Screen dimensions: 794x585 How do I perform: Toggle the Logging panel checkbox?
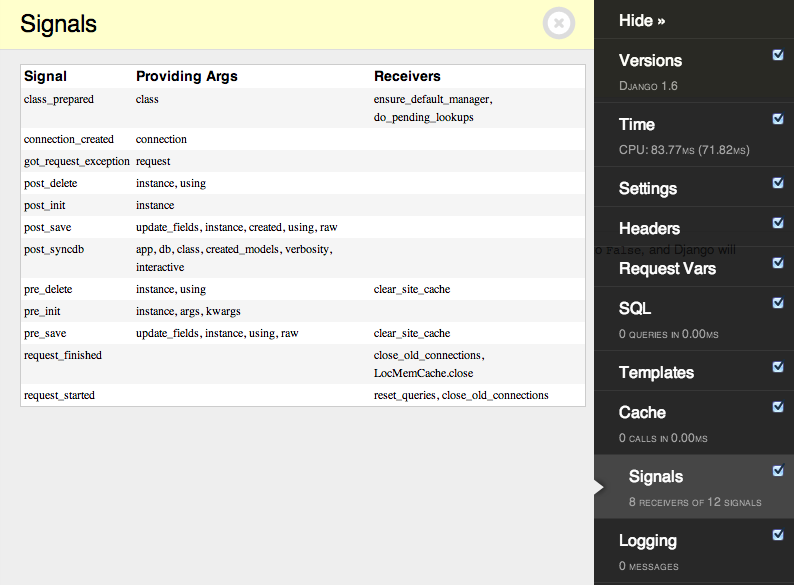[x=778, y=535]
